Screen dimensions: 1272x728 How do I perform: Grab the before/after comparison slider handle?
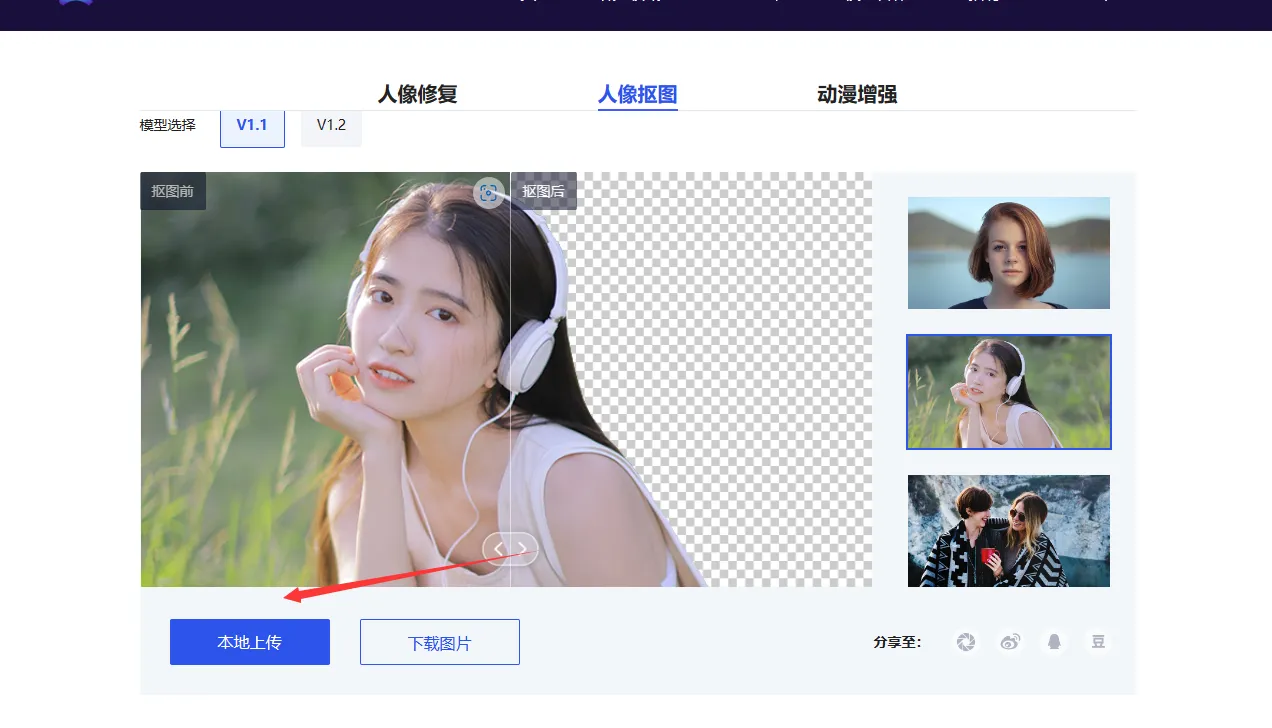click(510, 548)
